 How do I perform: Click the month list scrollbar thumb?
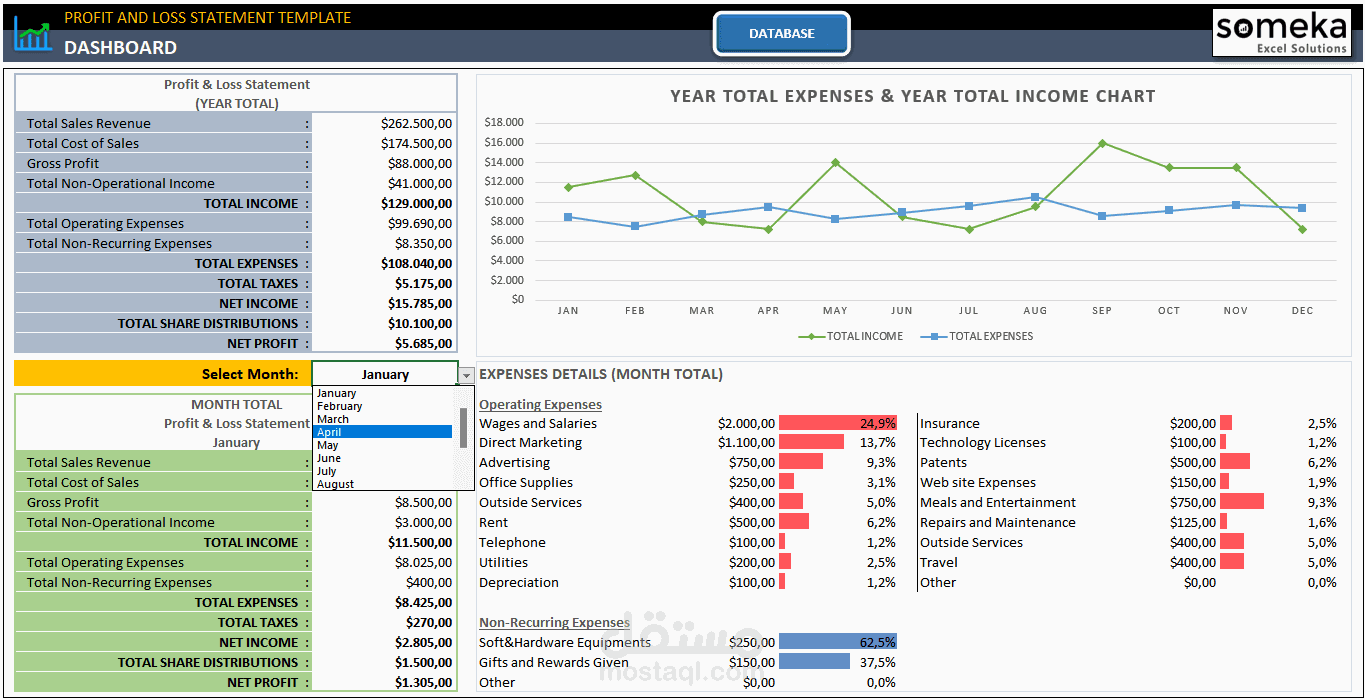click(x=463, y=427)
